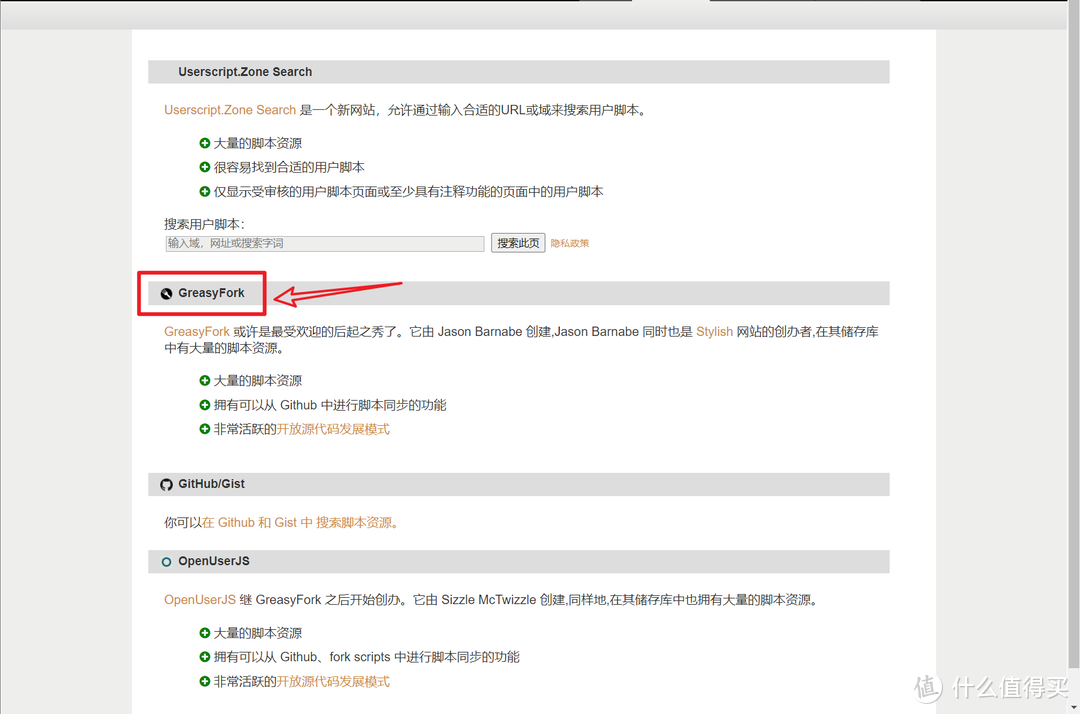The height and width of the screenshot is (714, 1080).
Task: Click the text 拥有可以从 Github 中进行脚本同步的功能
Action: pyautogui.click(x=330, y=405)
